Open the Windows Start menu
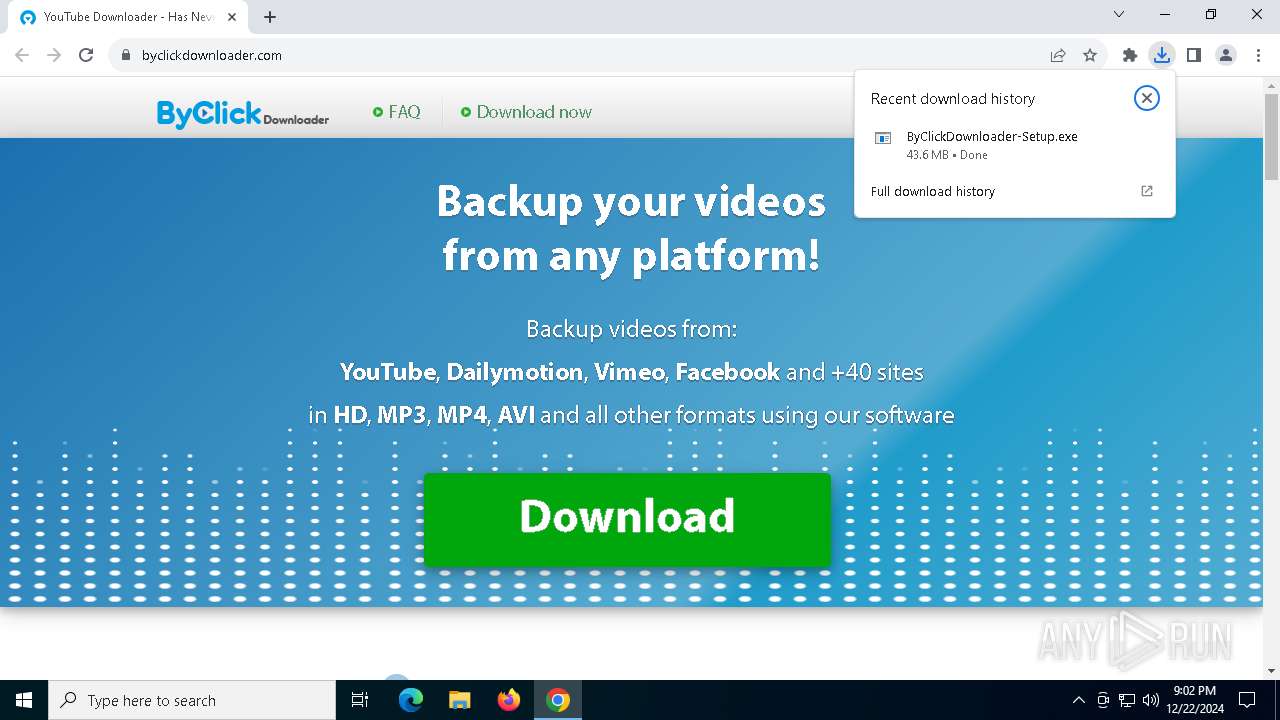1280x720 pixels. click(x=24, y=700)
